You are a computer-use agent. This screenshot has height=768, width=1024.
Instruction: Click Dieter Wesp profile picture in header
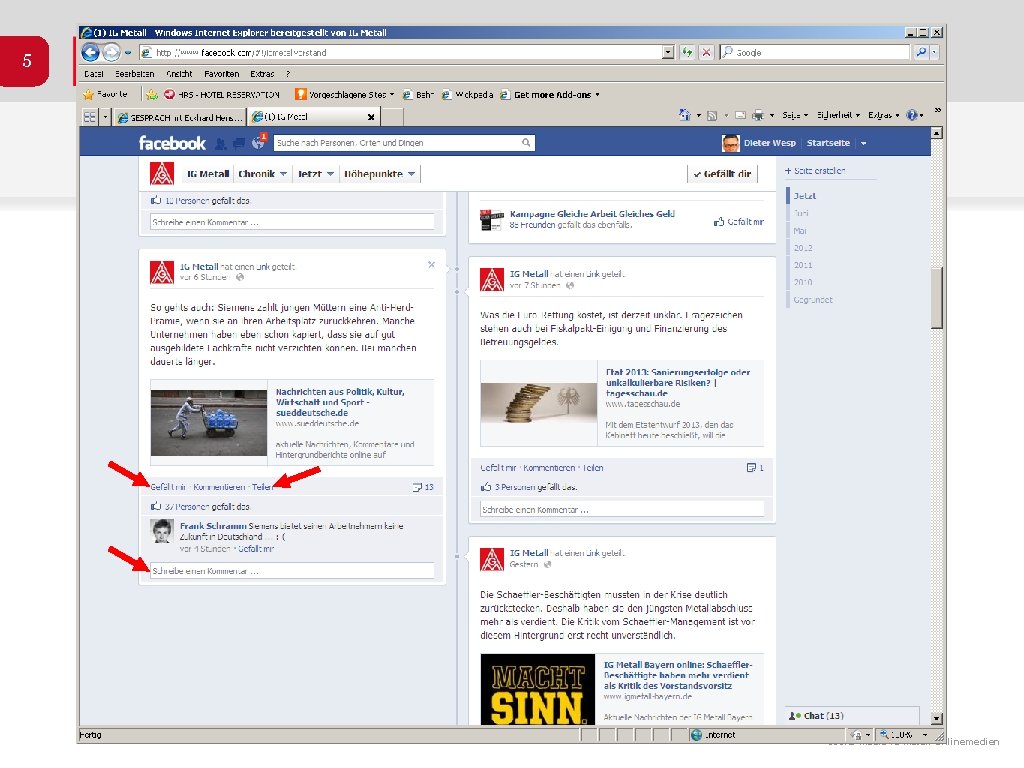pos(731,143)
